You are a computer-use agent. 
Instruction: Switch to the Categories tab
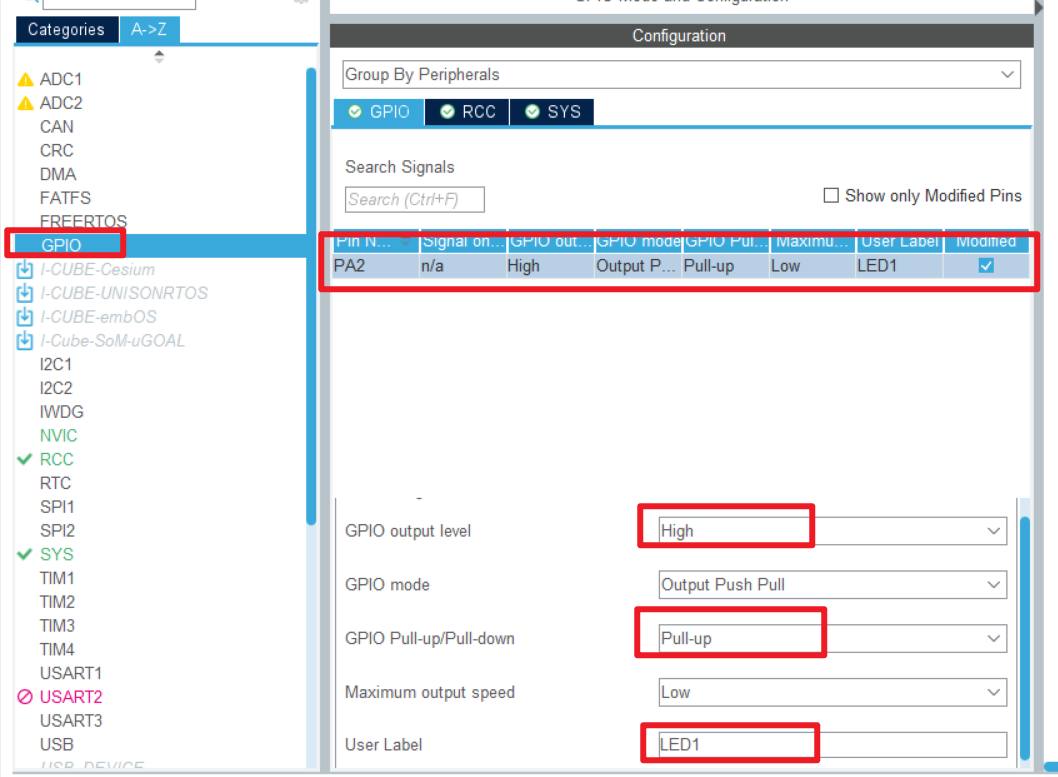[x=66, y=30]
